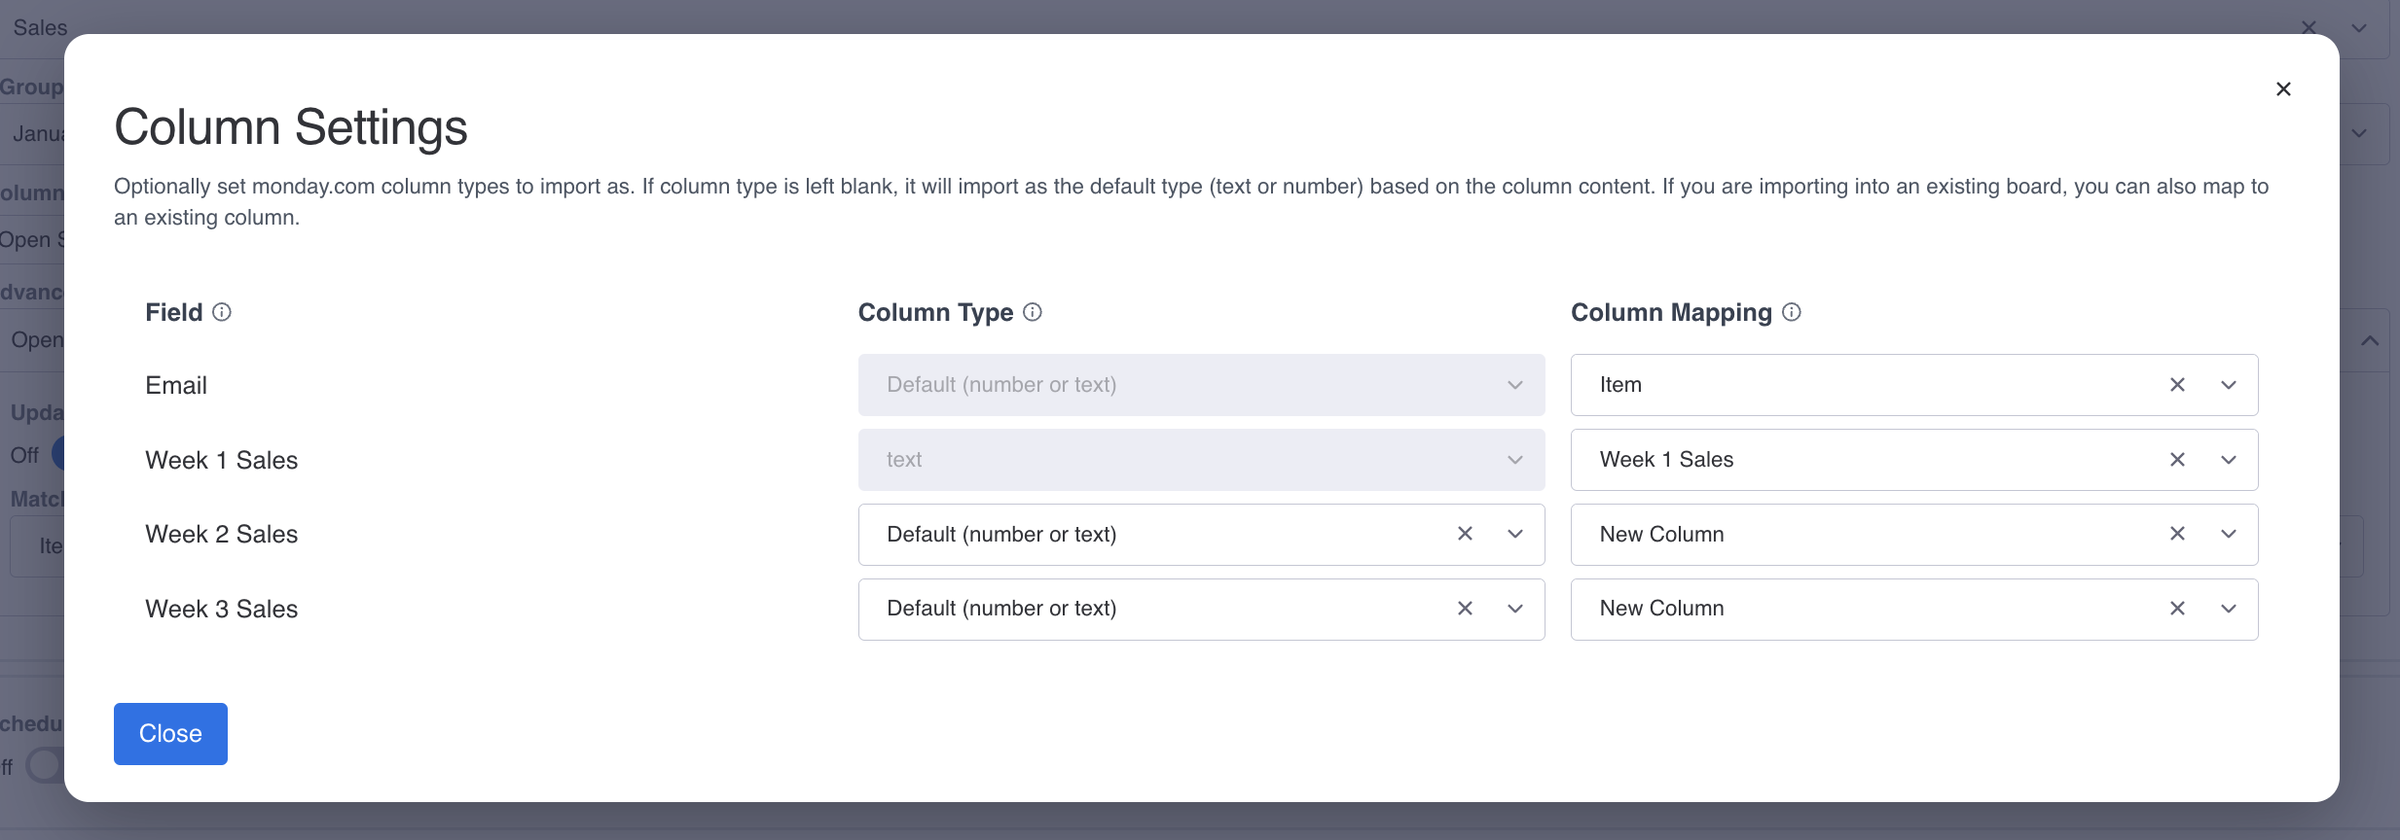Close the Column Settings dialog with X
Viewport: 2400px width, 840px height.
tap(2283, 89)
